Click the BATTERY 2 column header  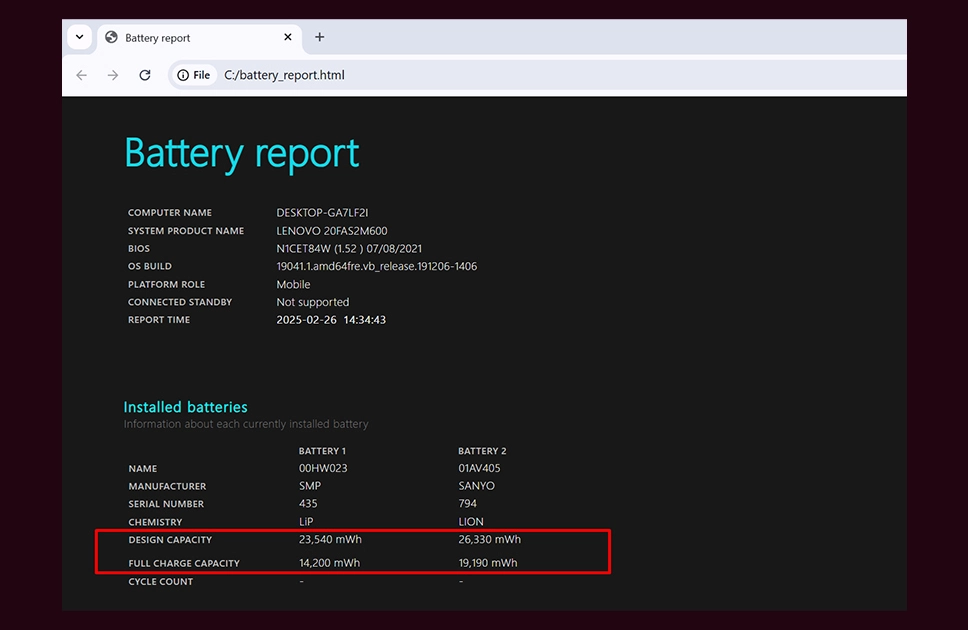(x=482, y=451)
